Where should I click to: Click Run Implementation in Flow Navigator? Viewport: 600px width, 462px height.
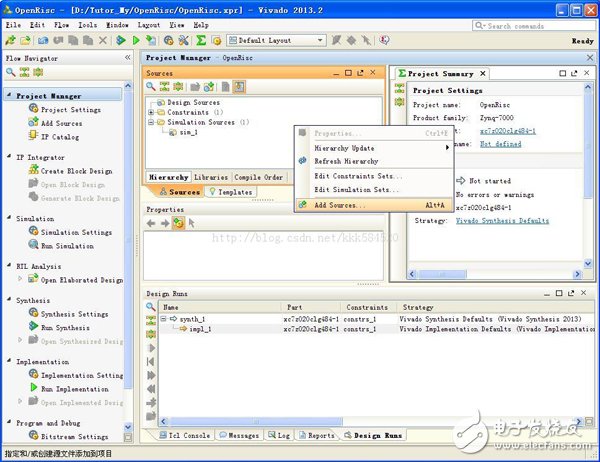[72, 388]
